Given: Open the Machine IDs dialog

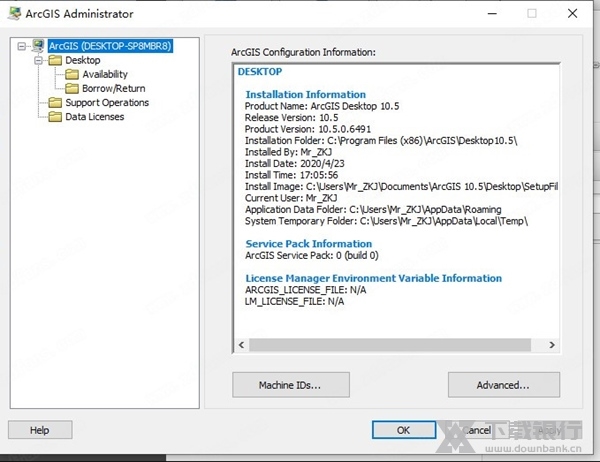Looking at the screenshot, I should click(290, 384).
